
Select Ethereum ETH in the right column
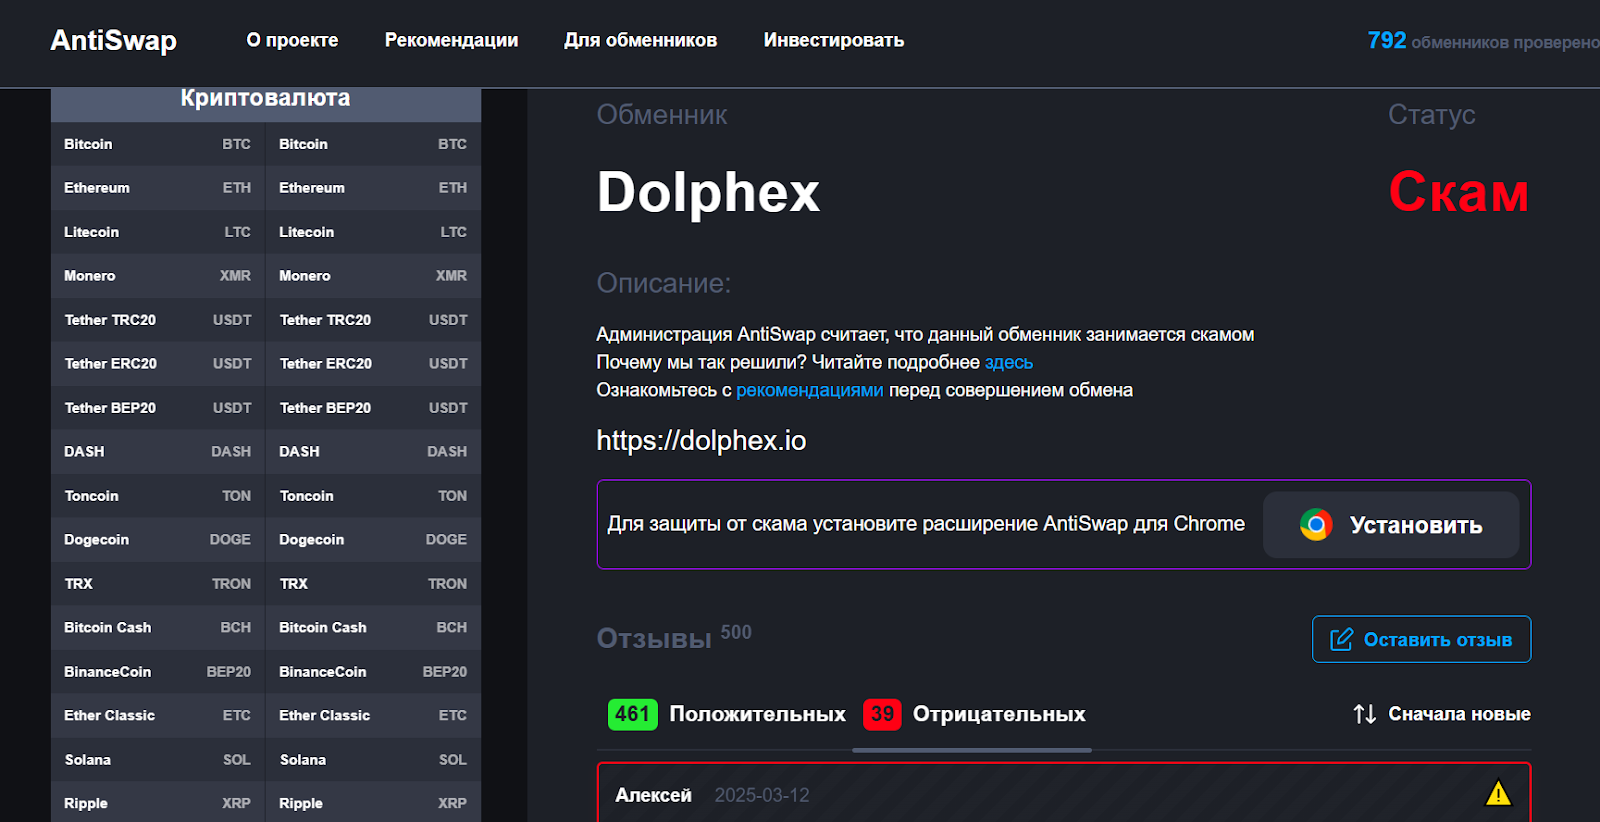tap(373, 188)
